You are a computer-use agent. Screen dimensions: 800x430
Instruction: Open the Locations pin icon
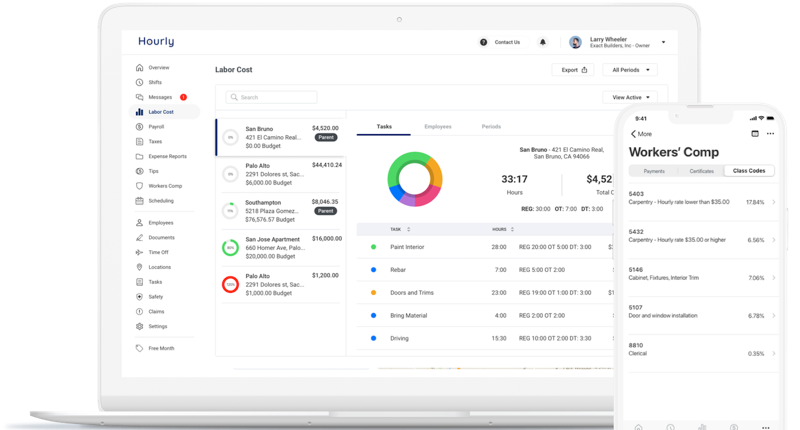(139, 267)
